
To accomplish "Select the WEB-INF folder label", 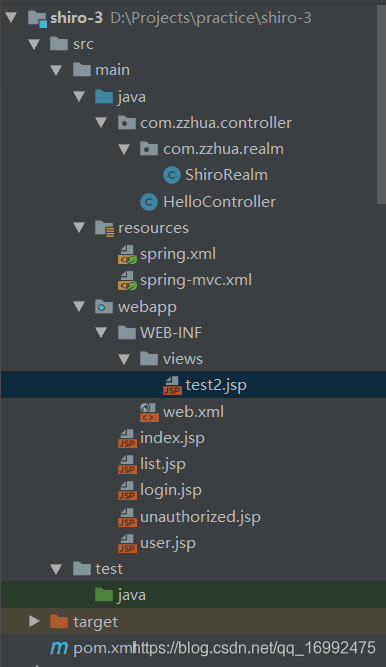I will click(x=171, y=333).
